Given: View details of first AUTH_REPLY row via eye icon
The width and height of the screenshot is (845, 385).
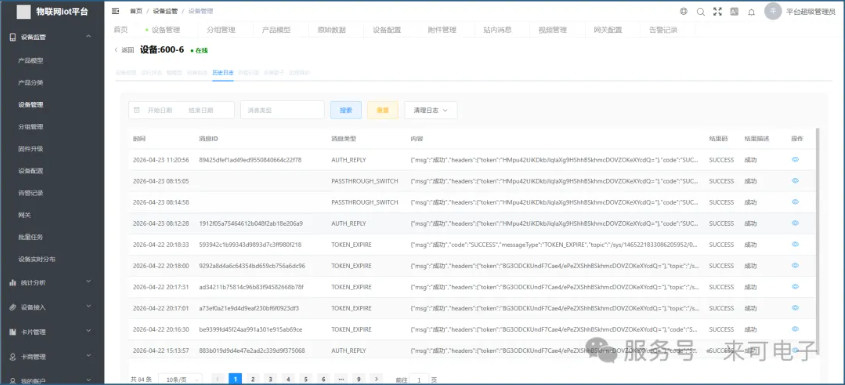Looking at the screenshot, I should tap(795, 160).
